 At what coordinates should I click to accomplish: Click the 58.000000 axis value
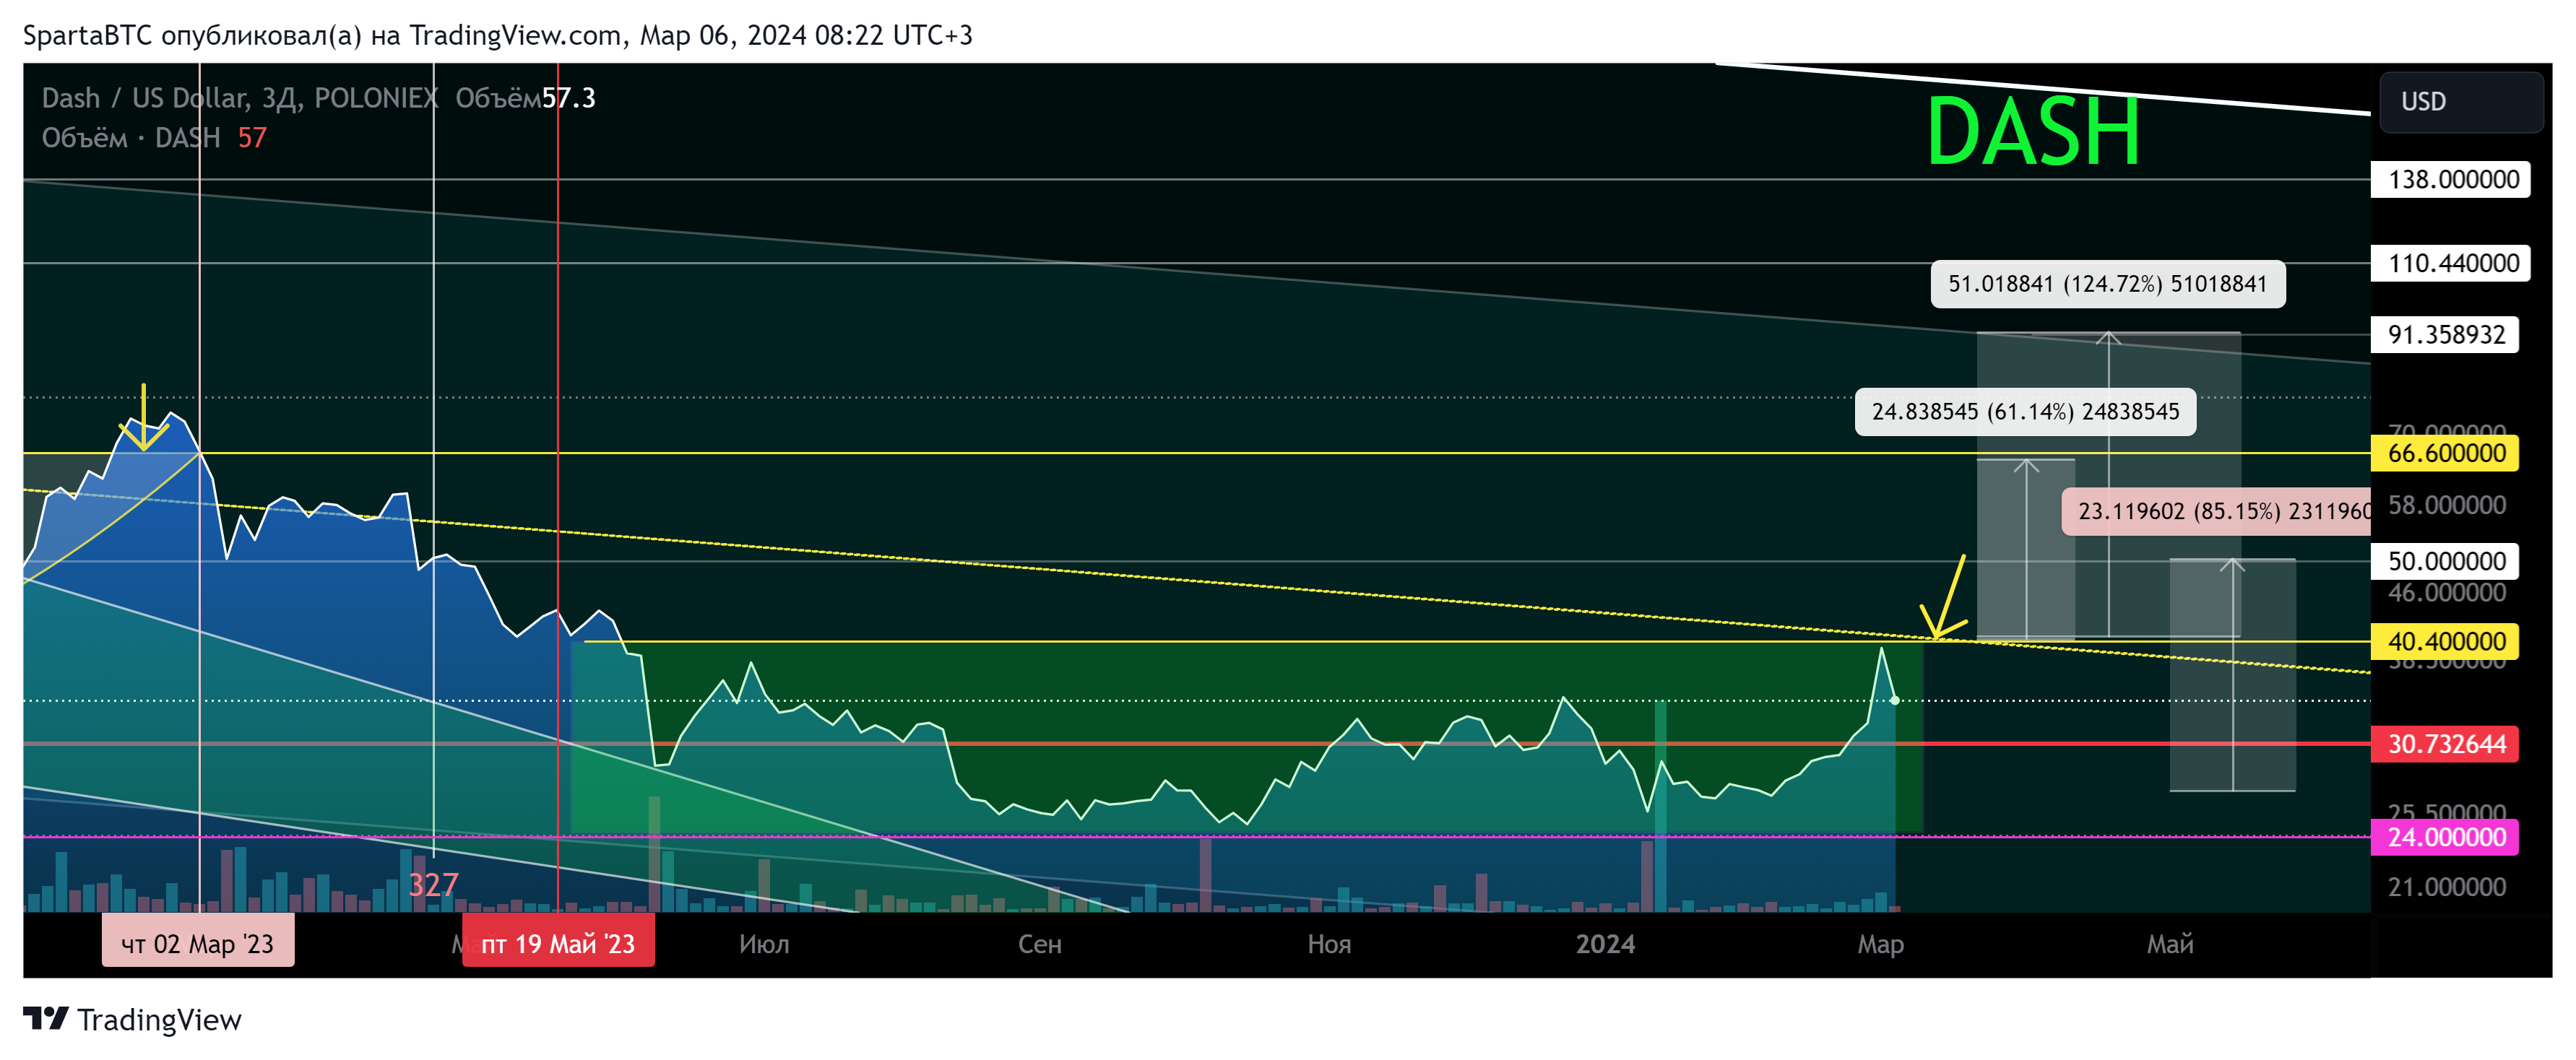point(2447,505)
